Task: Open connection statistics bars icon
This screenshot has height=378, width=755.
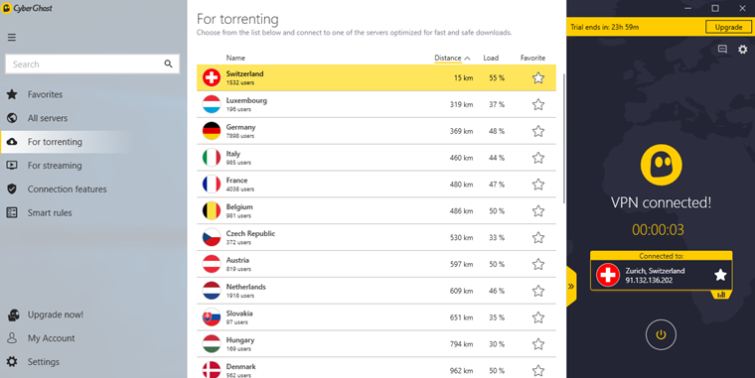Action: tap(721, 295)
